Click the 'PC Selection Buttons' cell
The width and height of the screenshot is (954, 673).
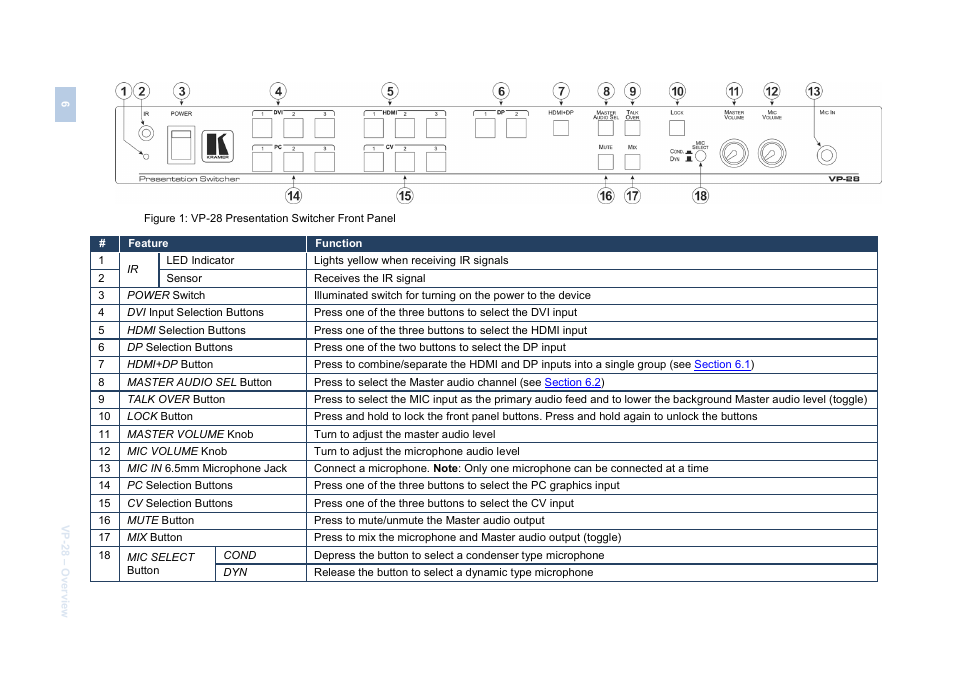[213, 486]
